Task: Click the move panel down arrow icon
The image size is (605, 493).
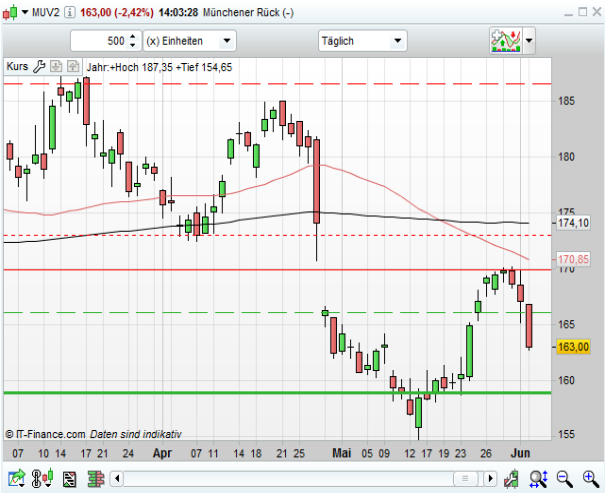Action: pos(56,66)
